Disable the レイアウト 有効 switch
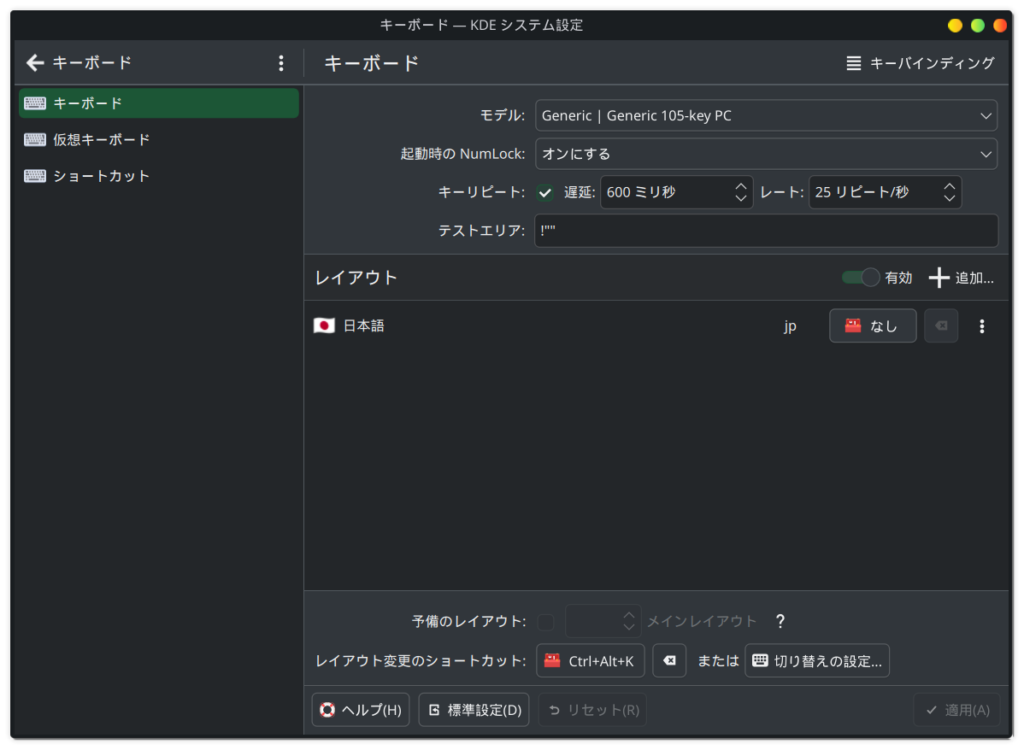Image resolution: width=1024 pixels, height=750 pixels. pyautogui.click(x=860, y=278)
